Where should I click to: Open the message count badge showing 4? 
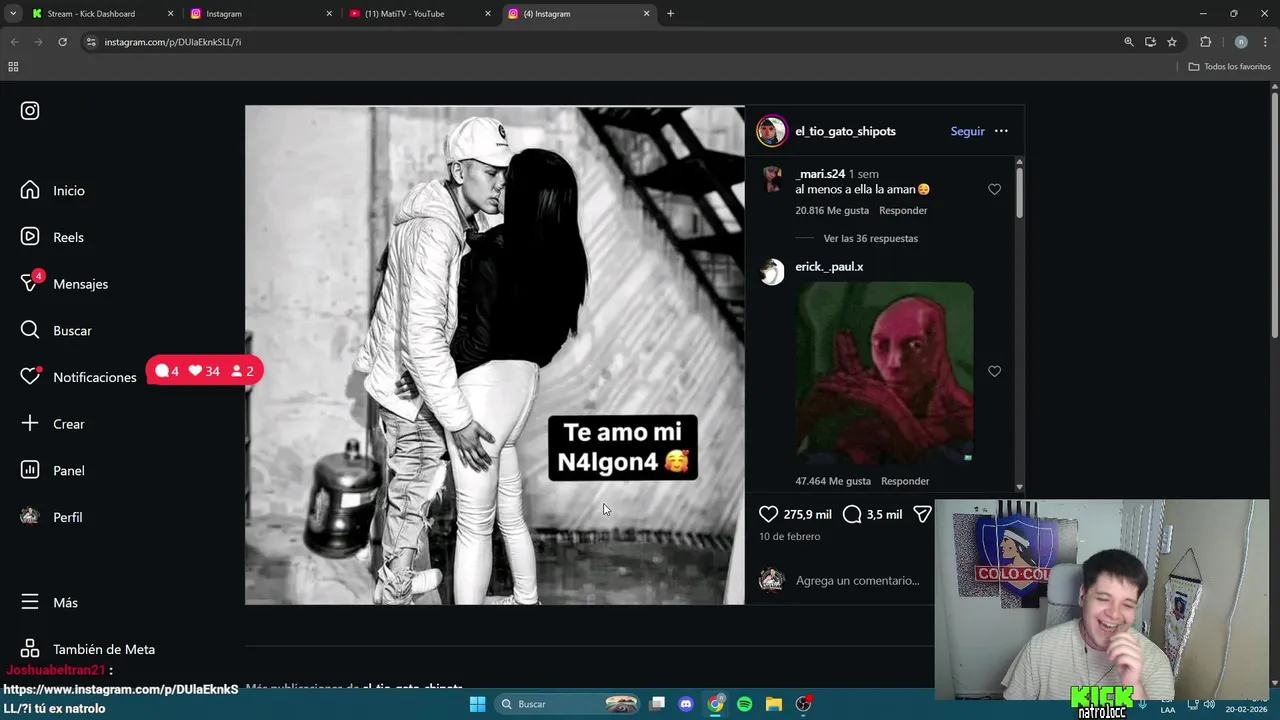tap(167, 371)
